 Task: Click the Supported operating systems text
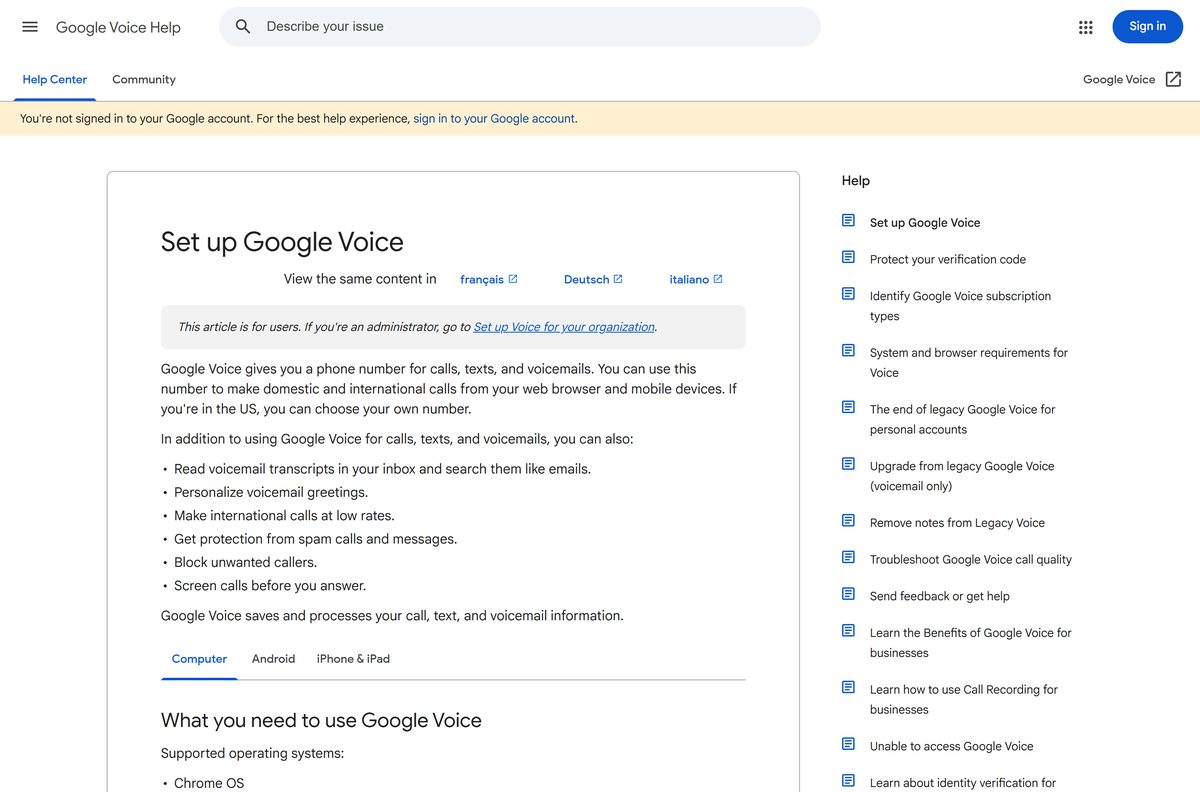point(252,753)
